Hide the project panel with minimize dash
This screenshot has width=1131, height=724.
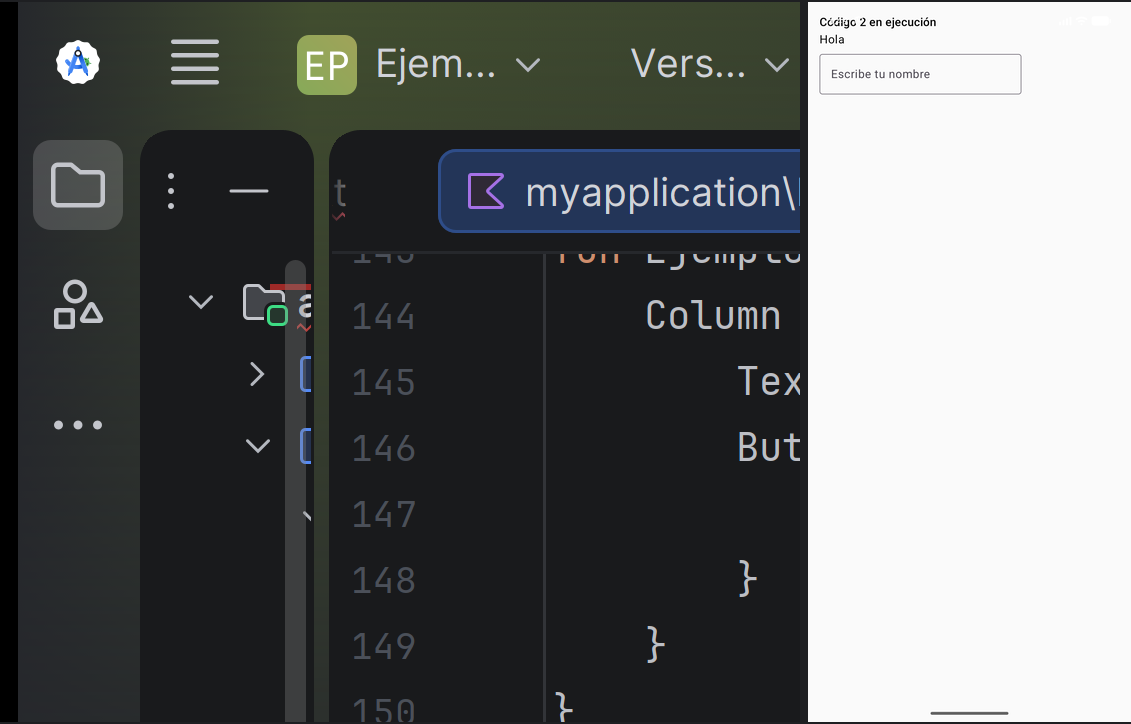pos(249,191)
